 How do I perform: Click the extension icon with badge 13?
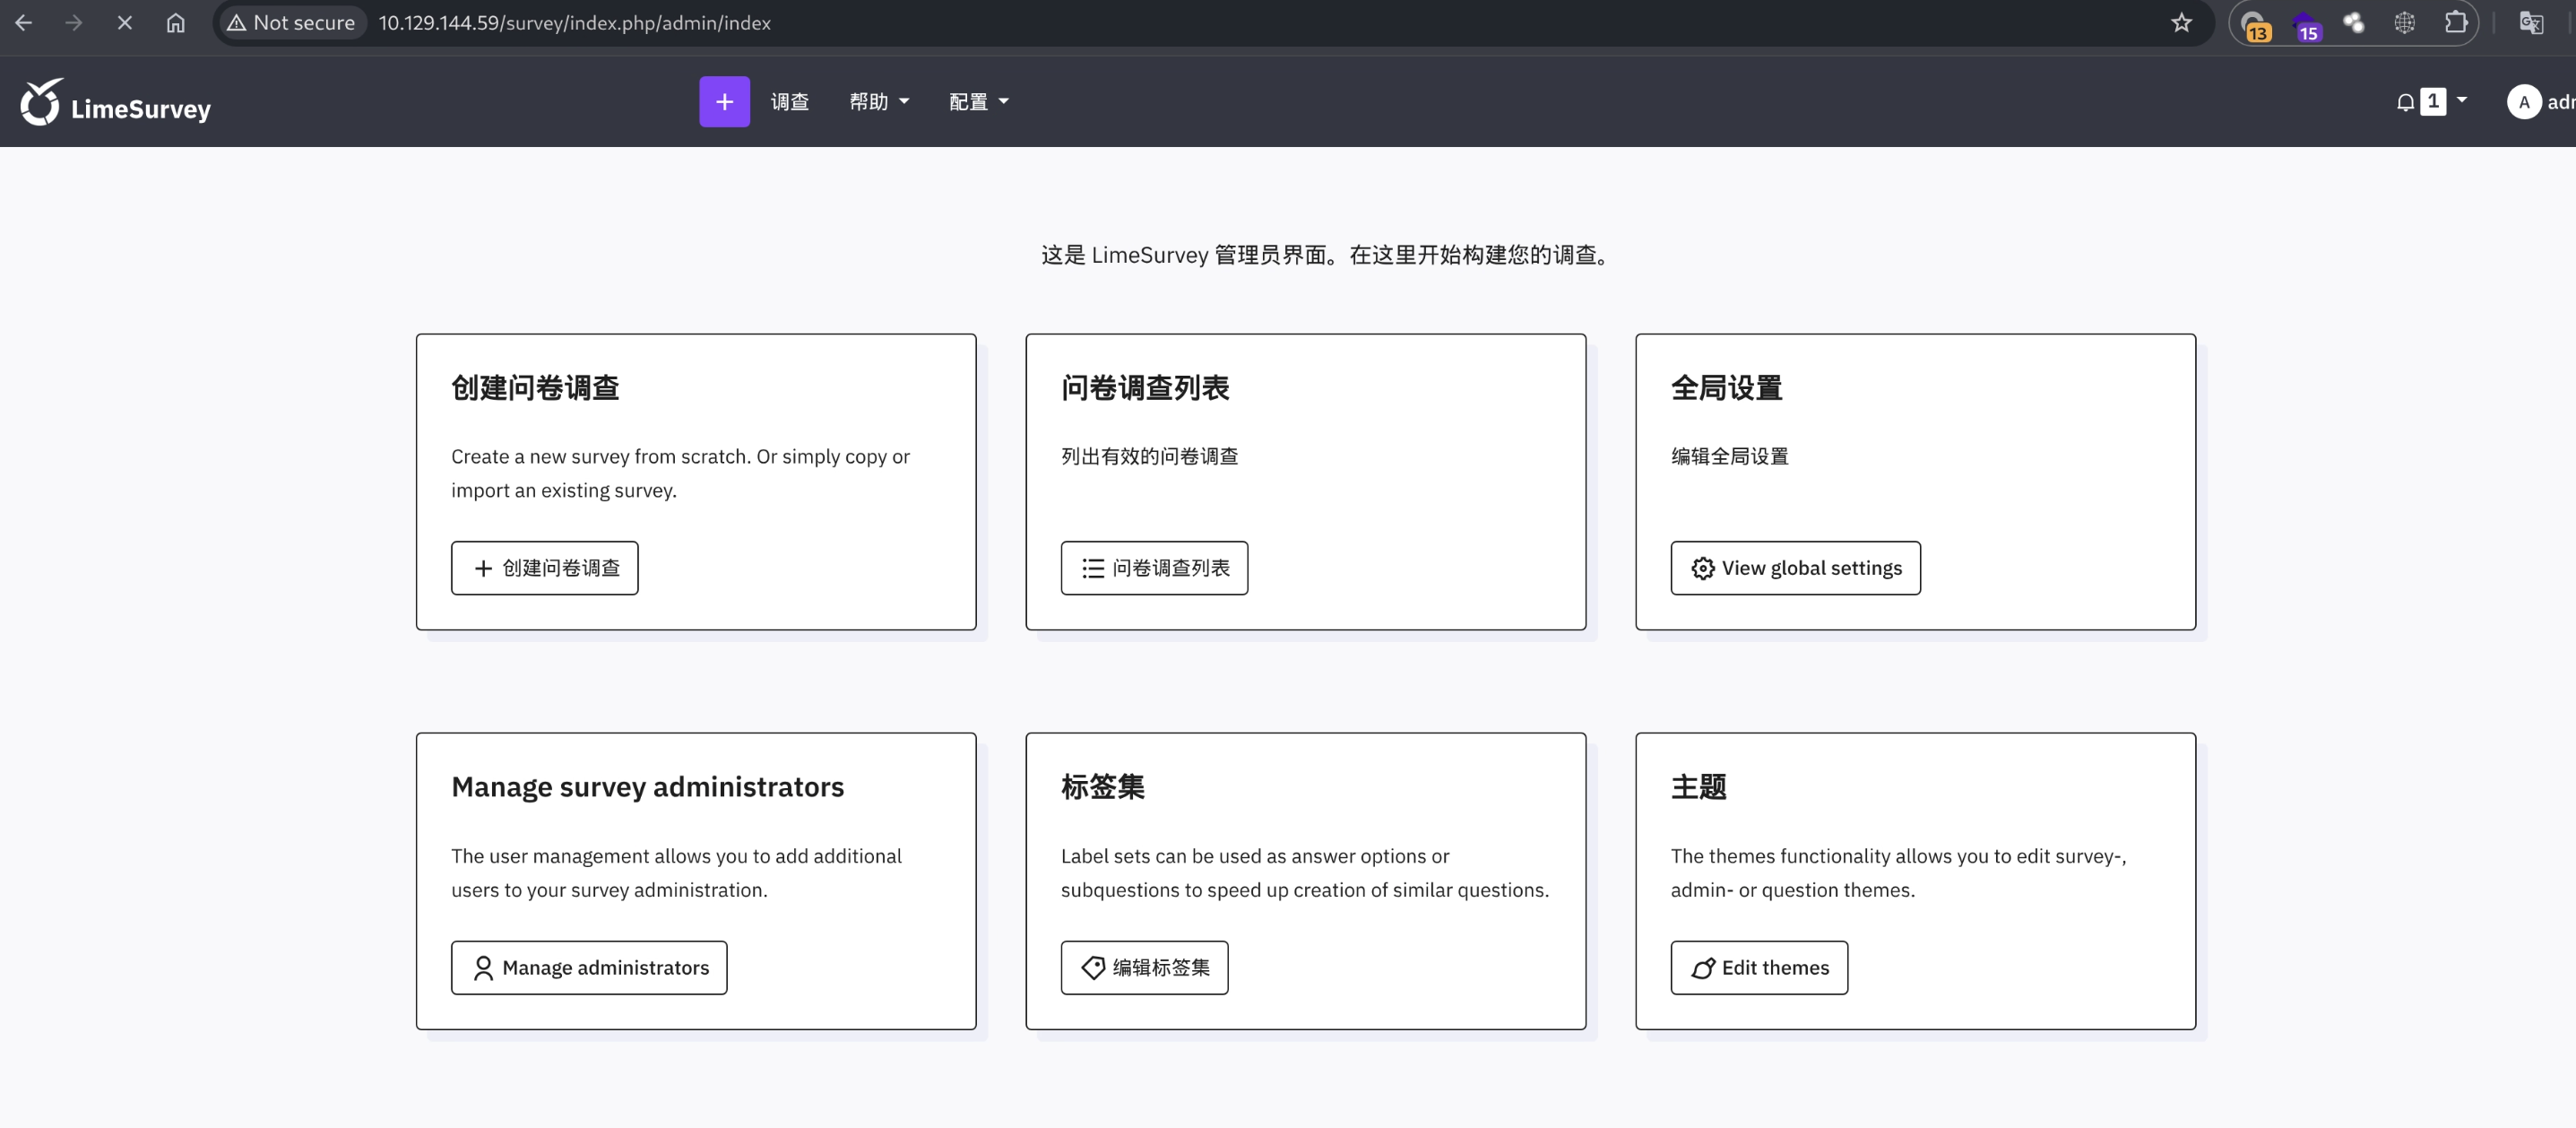pos(2253,24)
